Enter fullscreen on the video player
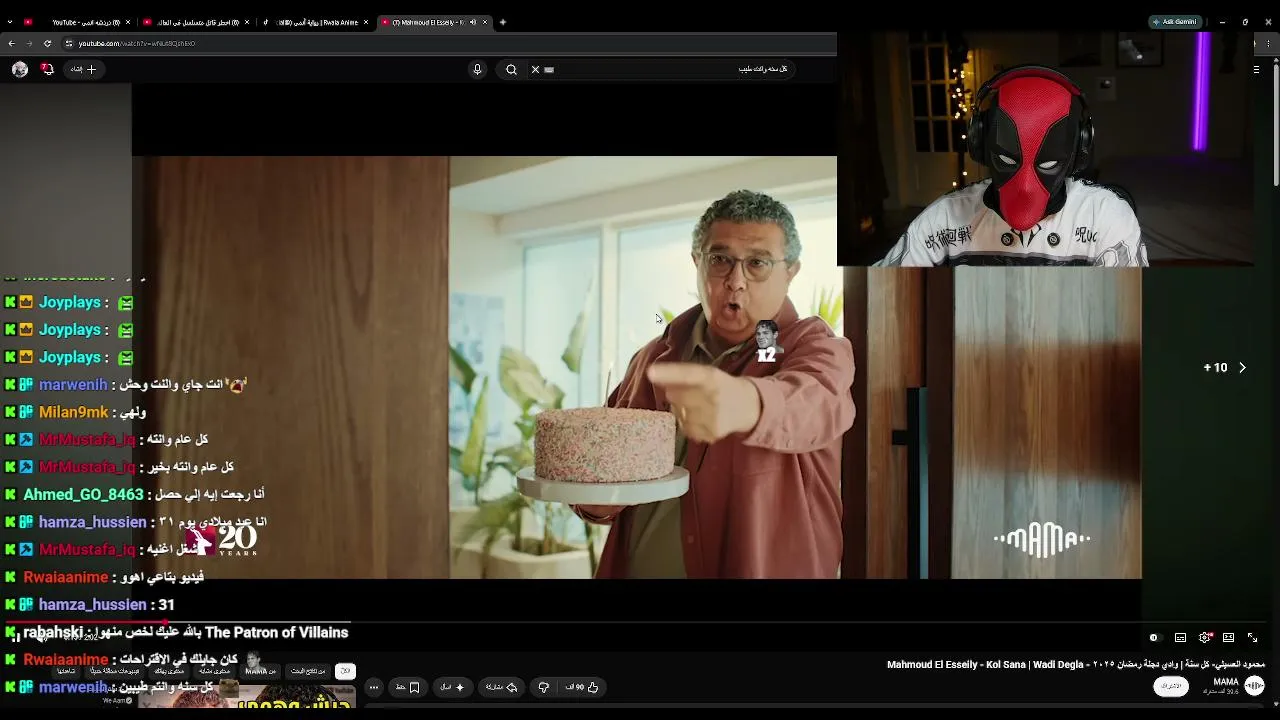This screenshot has width=1280, height=720. 1252,637
